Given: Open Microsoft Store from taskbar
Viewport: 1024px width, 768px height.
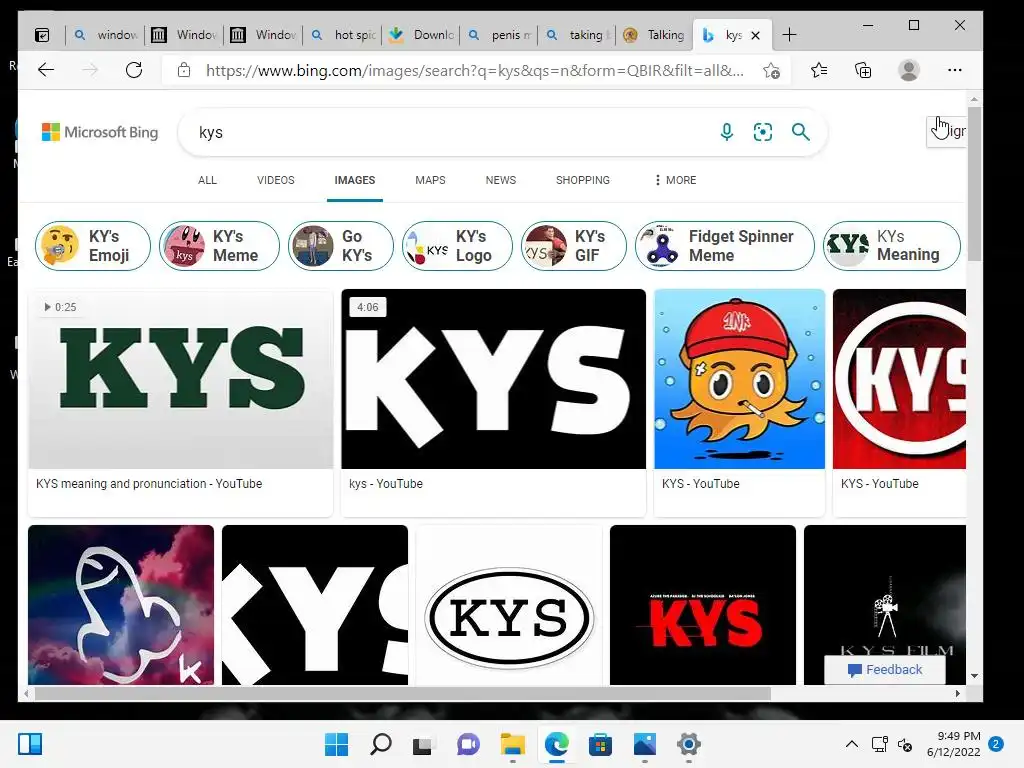Looking at the screenshot, I should (600, 744).
